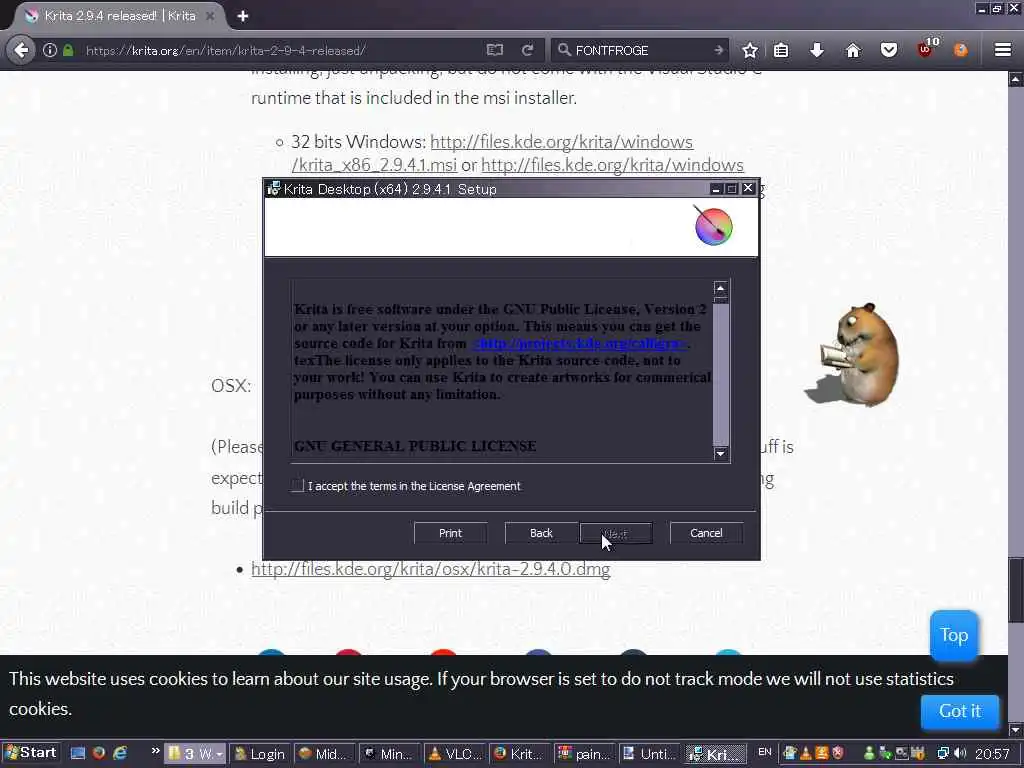
Task: Open the volume speaker tray icon
Action: click(959, 754)
